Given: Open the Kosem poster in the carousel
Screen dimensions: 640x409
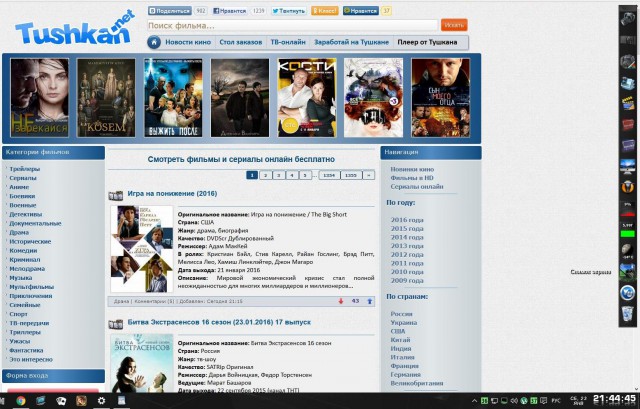Looking at the screenshot, I should pyautogui.click(x=106, y=98).
